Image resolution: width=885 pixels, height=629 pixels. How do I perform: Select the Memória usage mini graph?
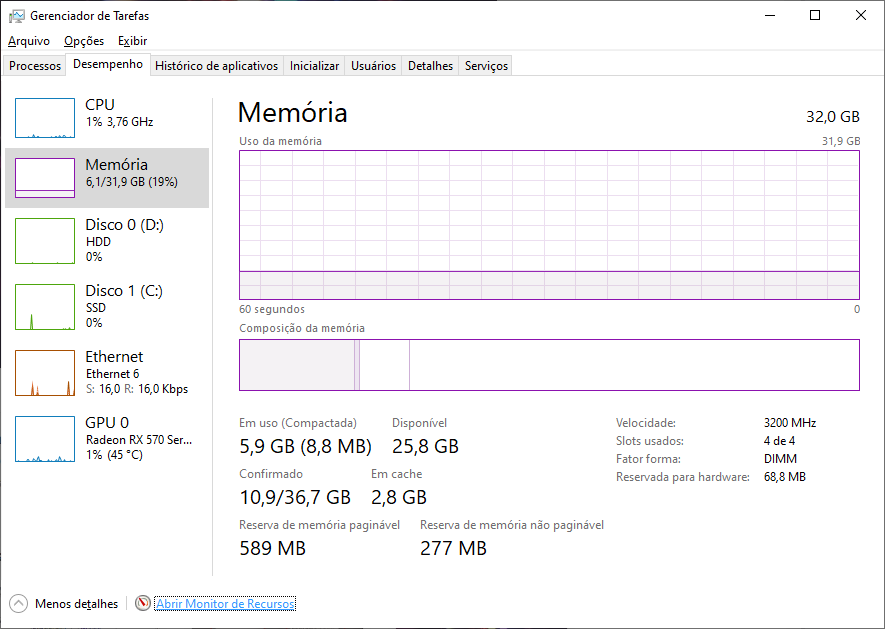point(45,178)
